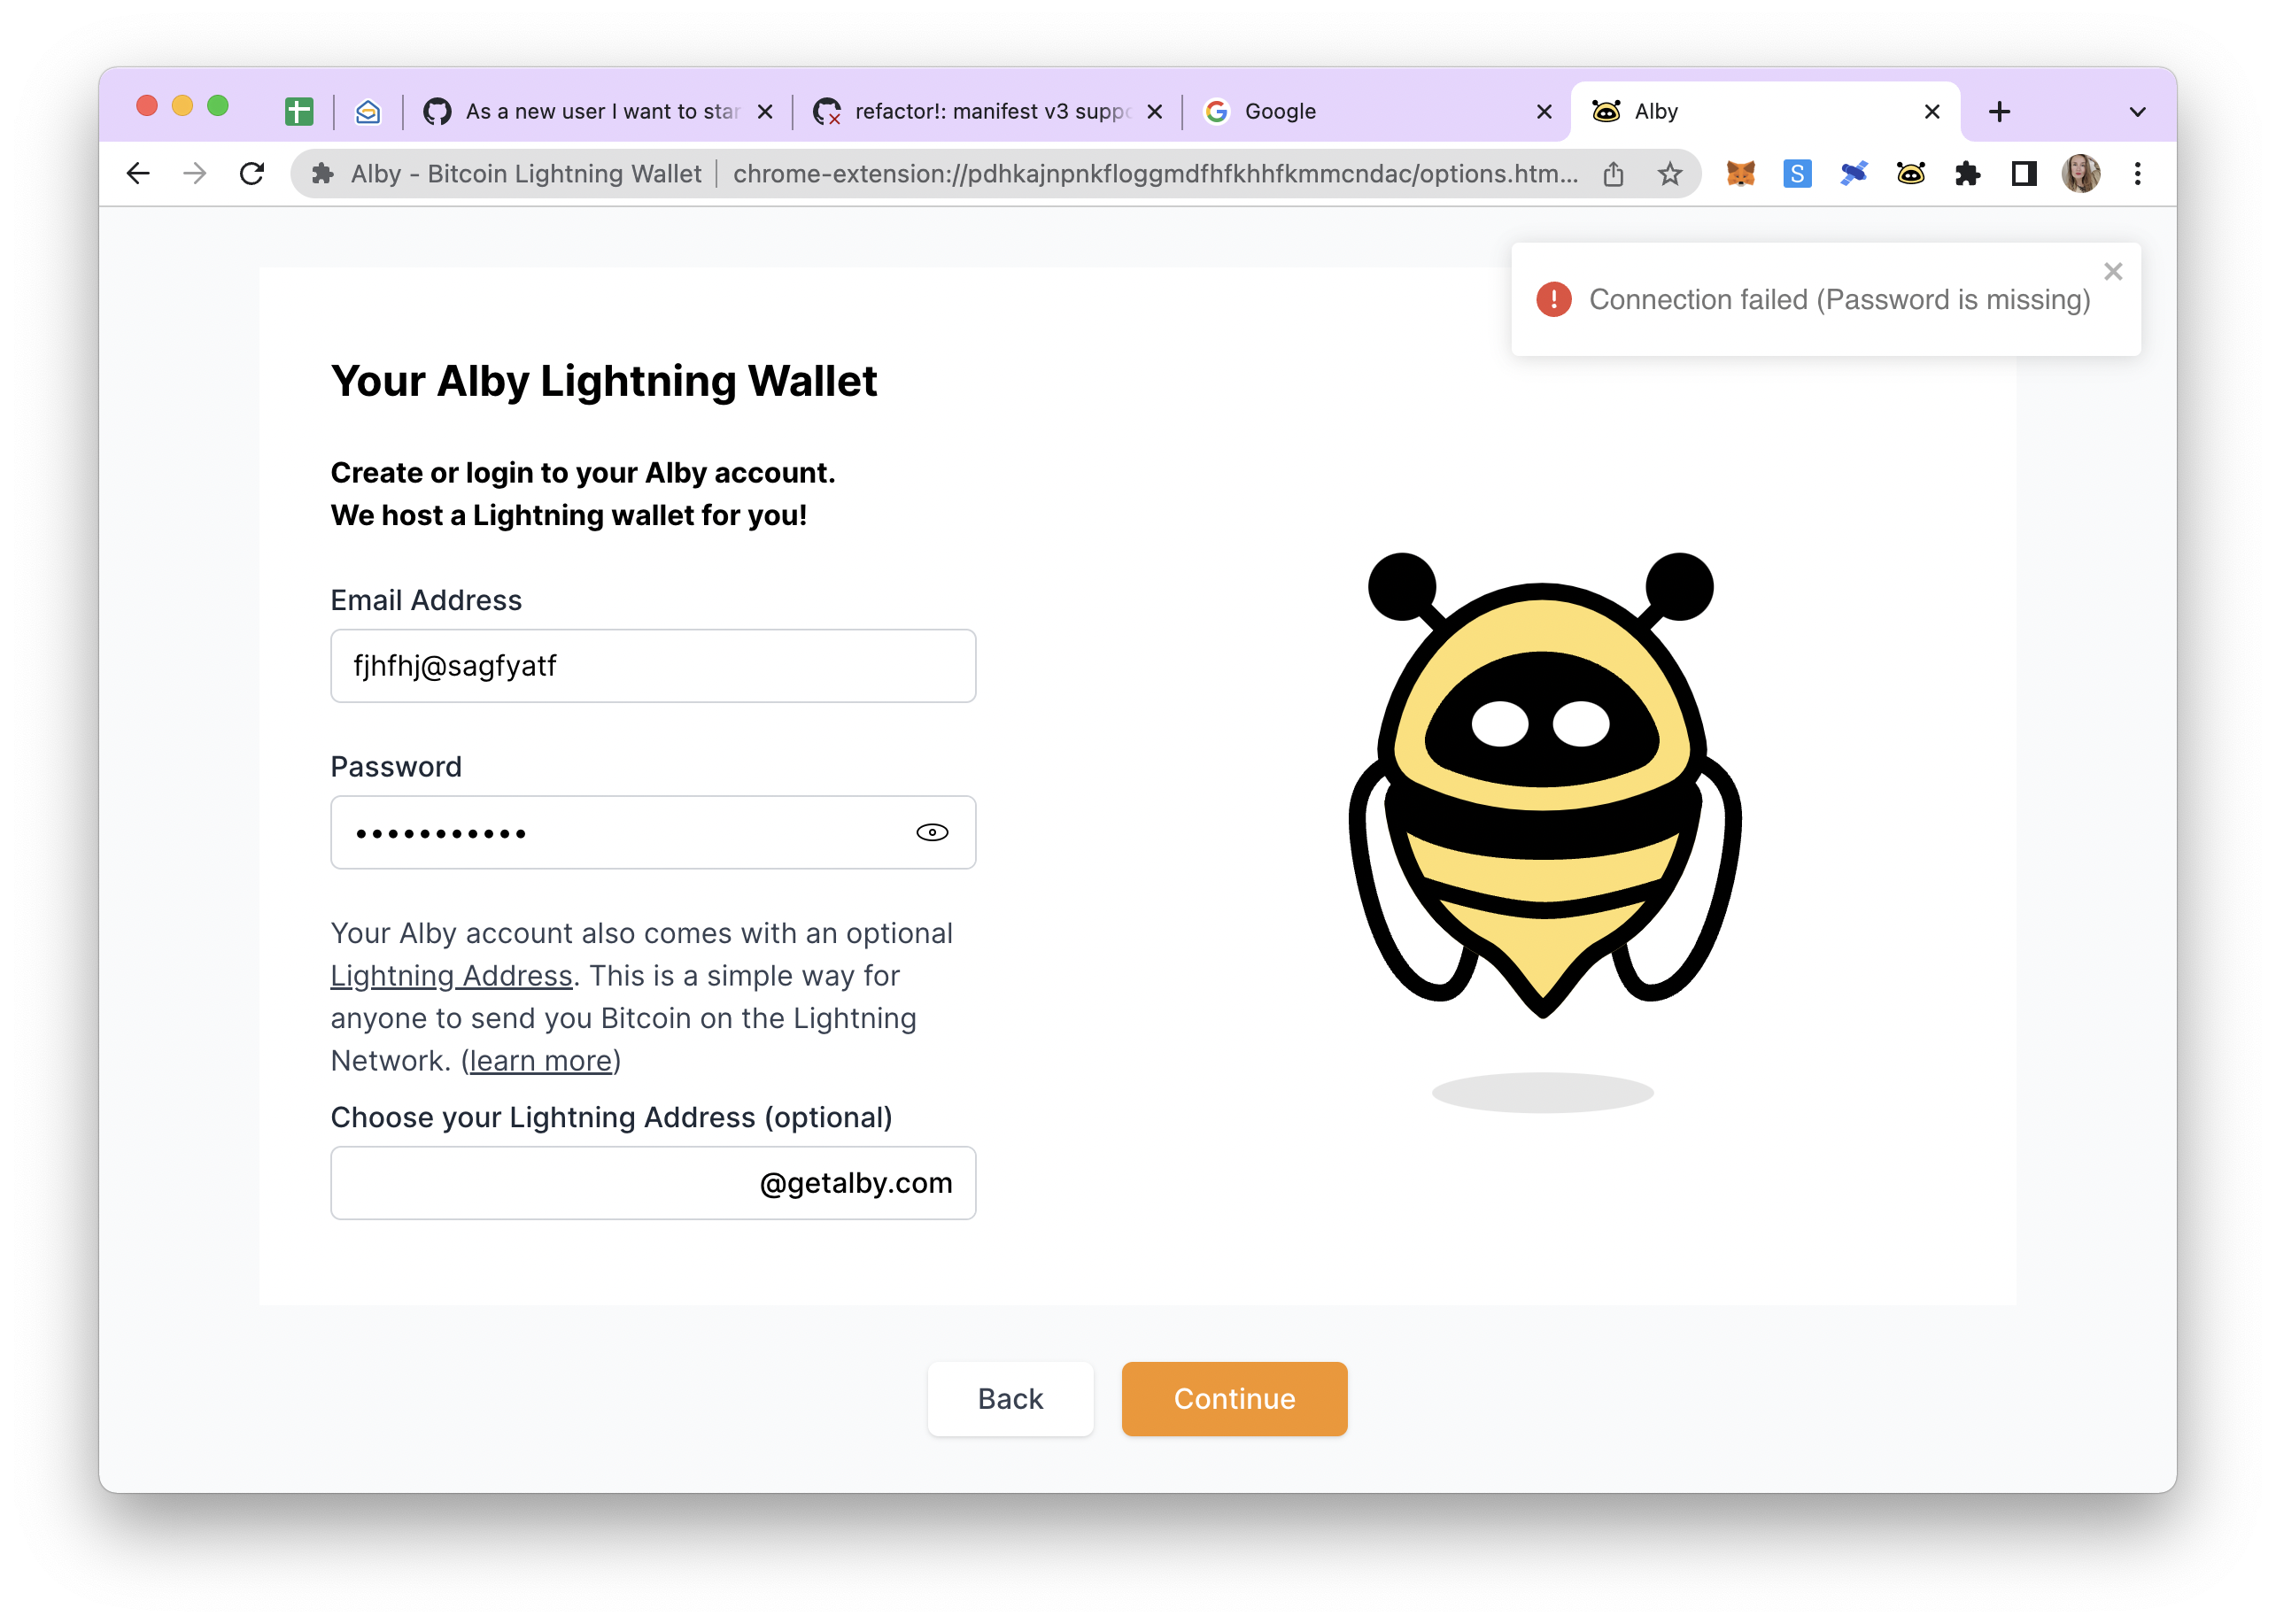This screenshot has height=1624, width=2276.
Task: Open the Lightning Address link
Action: (x=451, y=975)
